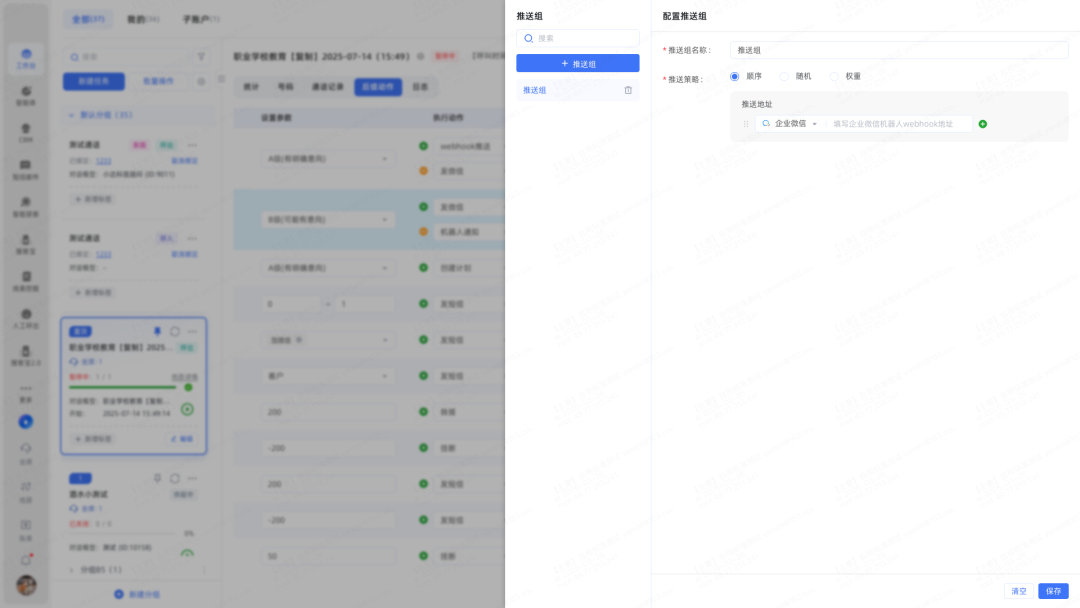Screen dimensions: 1080x608
Task: Select the 权重 push strategy
Action: pyautogui.click(x=835, y=76)
